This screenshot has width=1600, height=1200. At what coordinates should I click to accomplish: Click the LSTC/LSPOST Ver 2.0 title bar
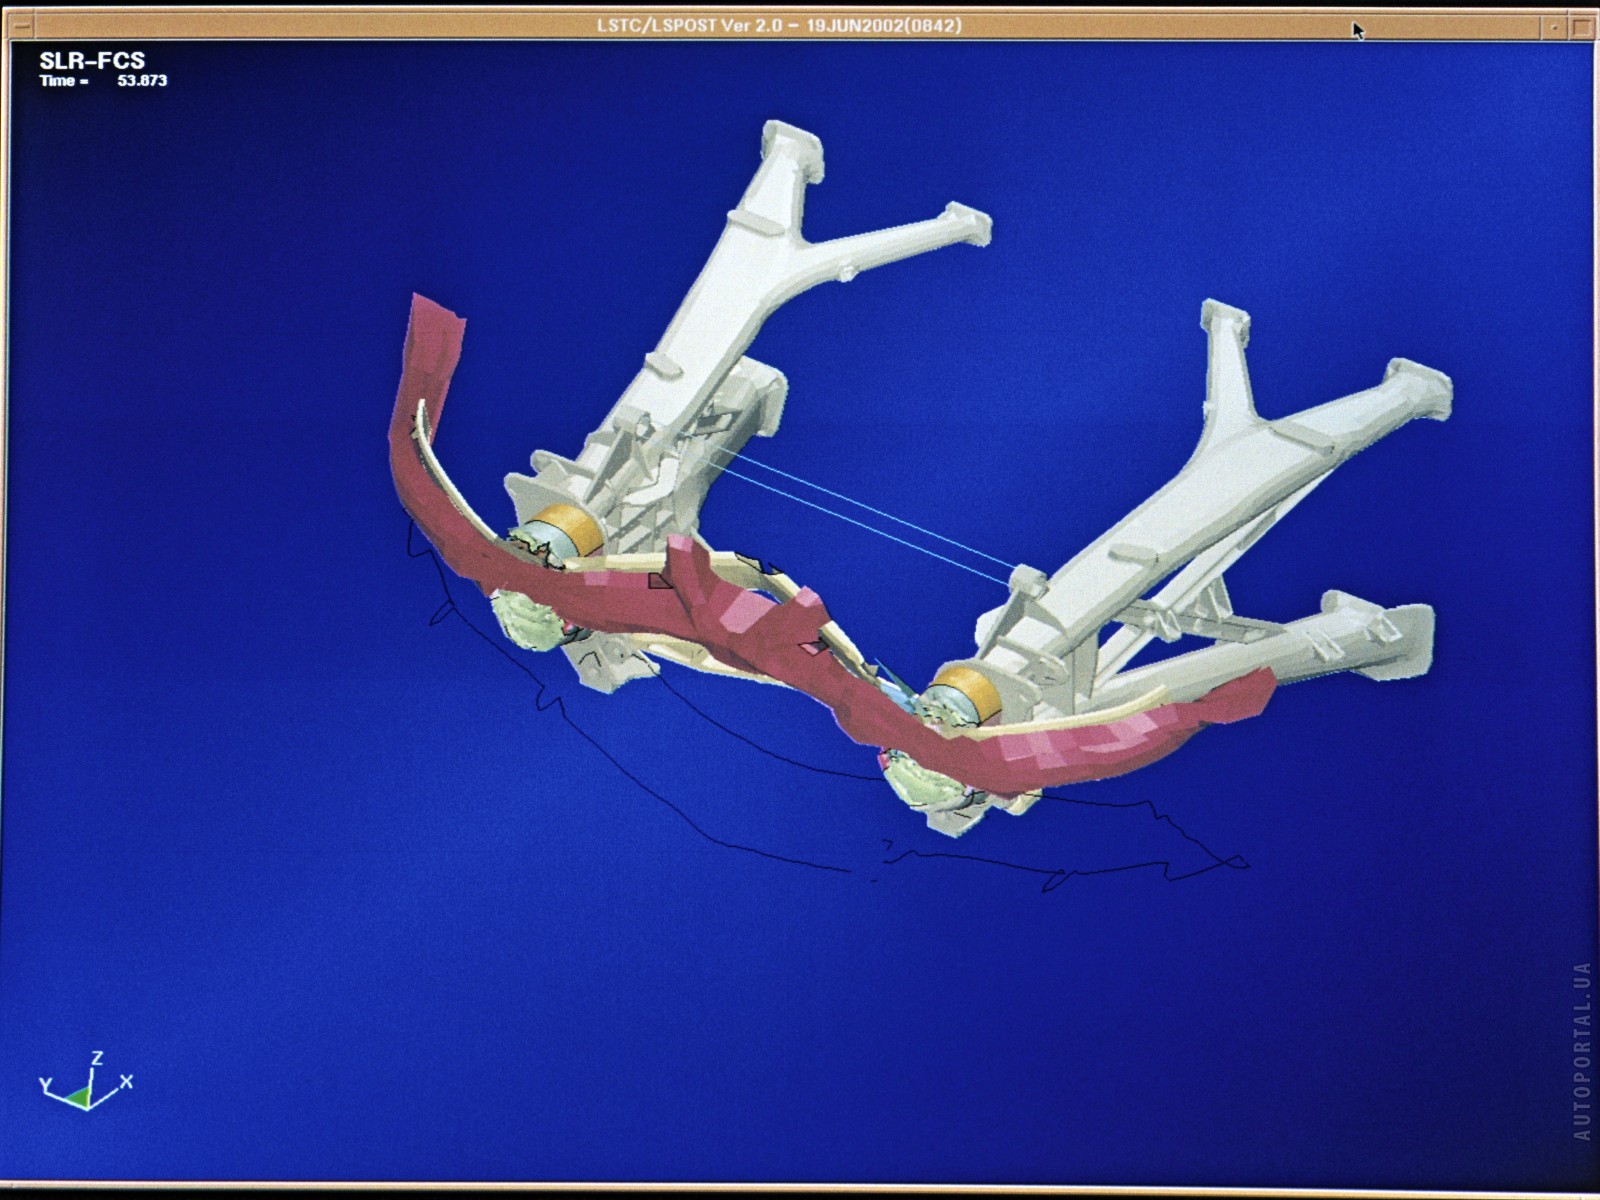(x=778, y=25)
